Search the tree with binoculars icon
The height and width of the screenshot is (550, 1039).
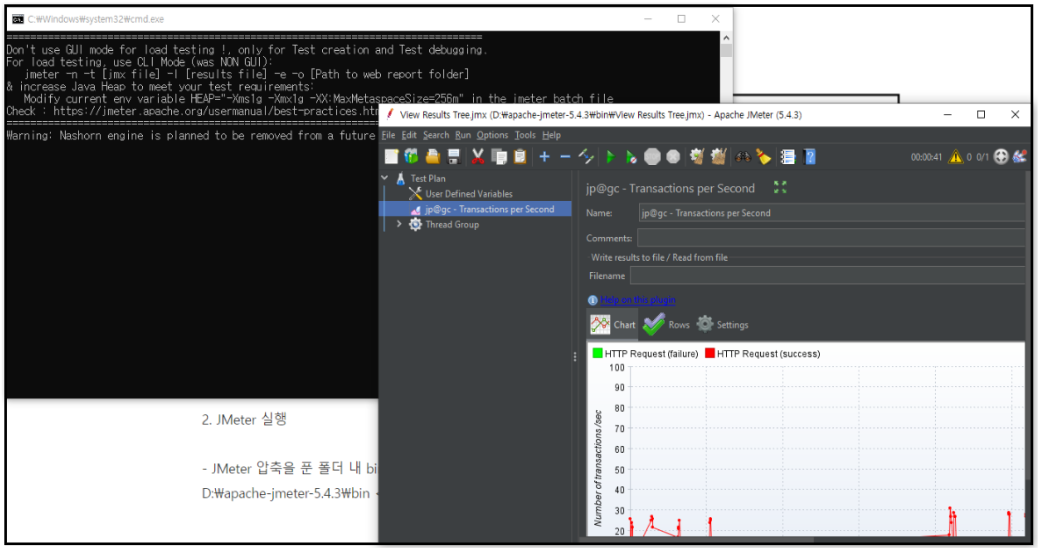743,157
